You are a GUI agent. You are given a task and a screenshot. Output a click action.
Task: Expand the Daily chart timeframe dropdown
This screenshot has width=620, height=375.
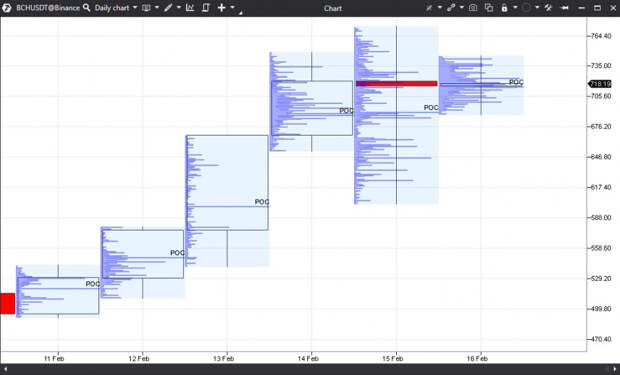[135, 8]
